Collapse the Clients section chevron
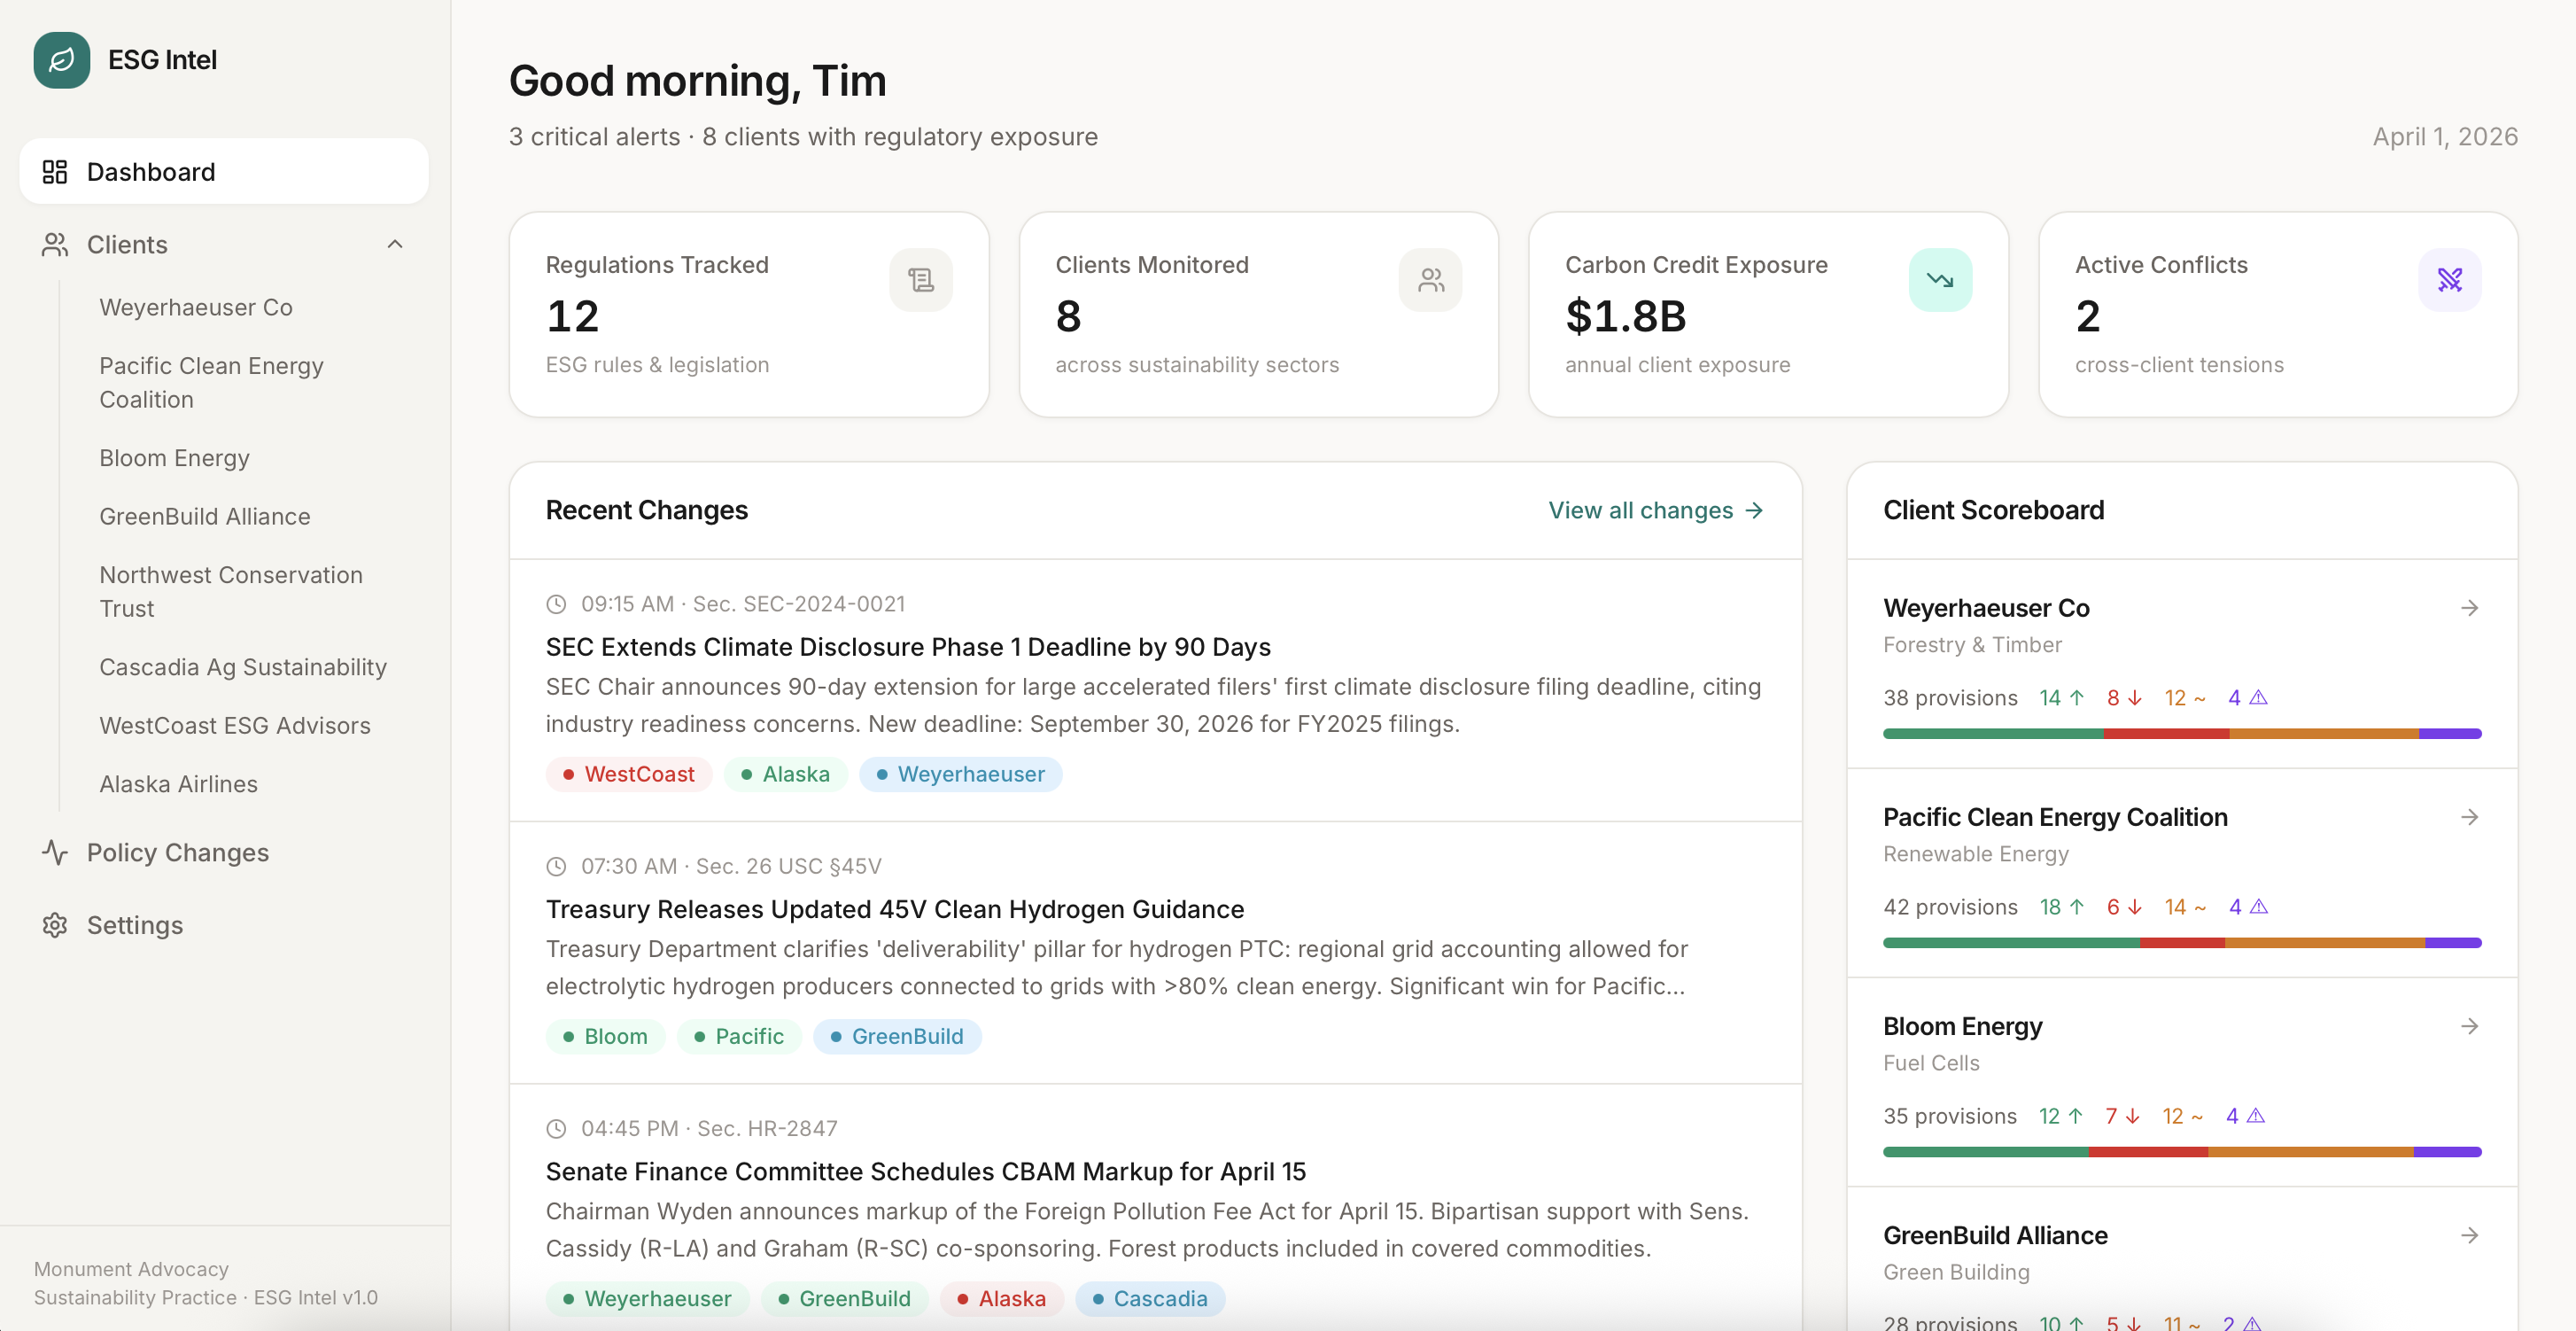This screenshot has height=1331, width=2576. (395, 244)
